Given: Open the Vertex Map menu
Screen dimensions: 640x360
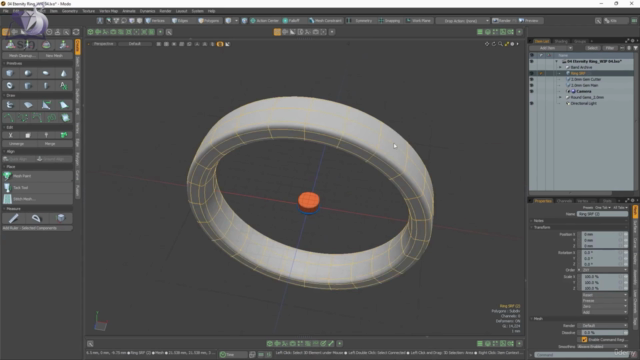Looking at the screenshot, I should tap(108, 11).
